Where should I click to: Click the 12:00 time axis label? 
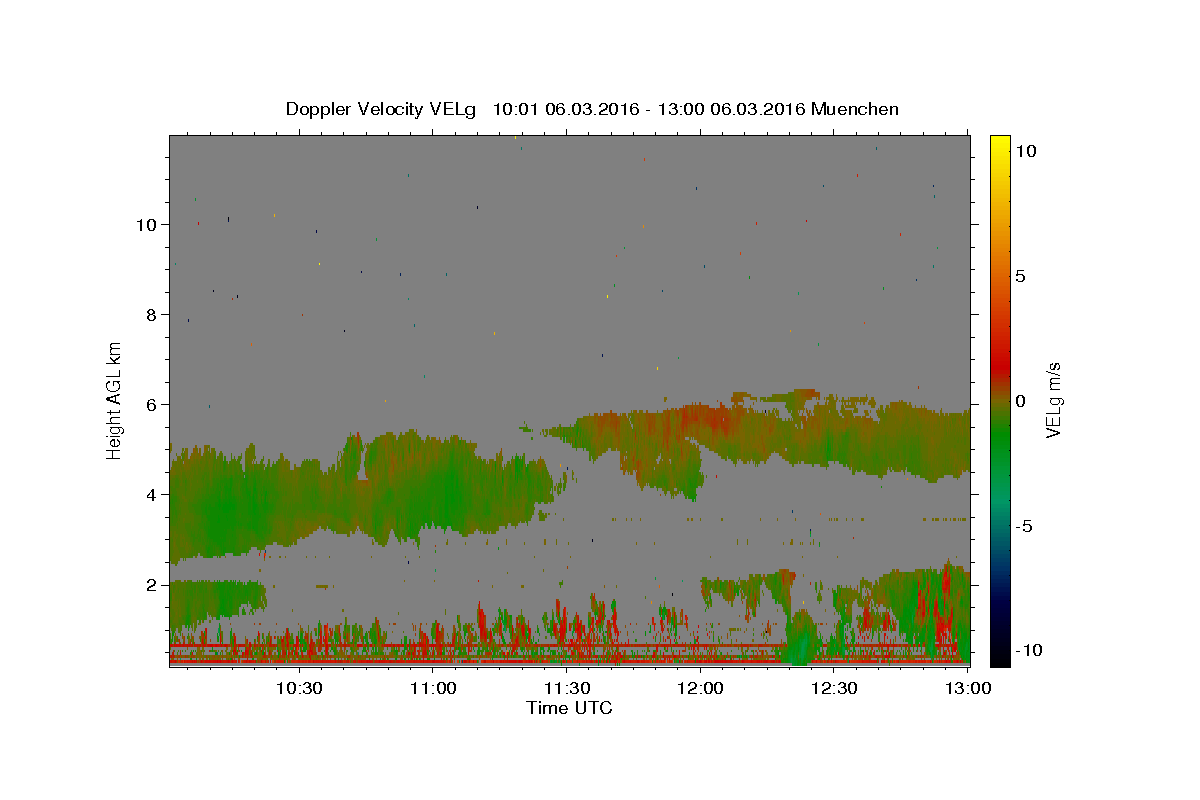click(x=700, y=688)
